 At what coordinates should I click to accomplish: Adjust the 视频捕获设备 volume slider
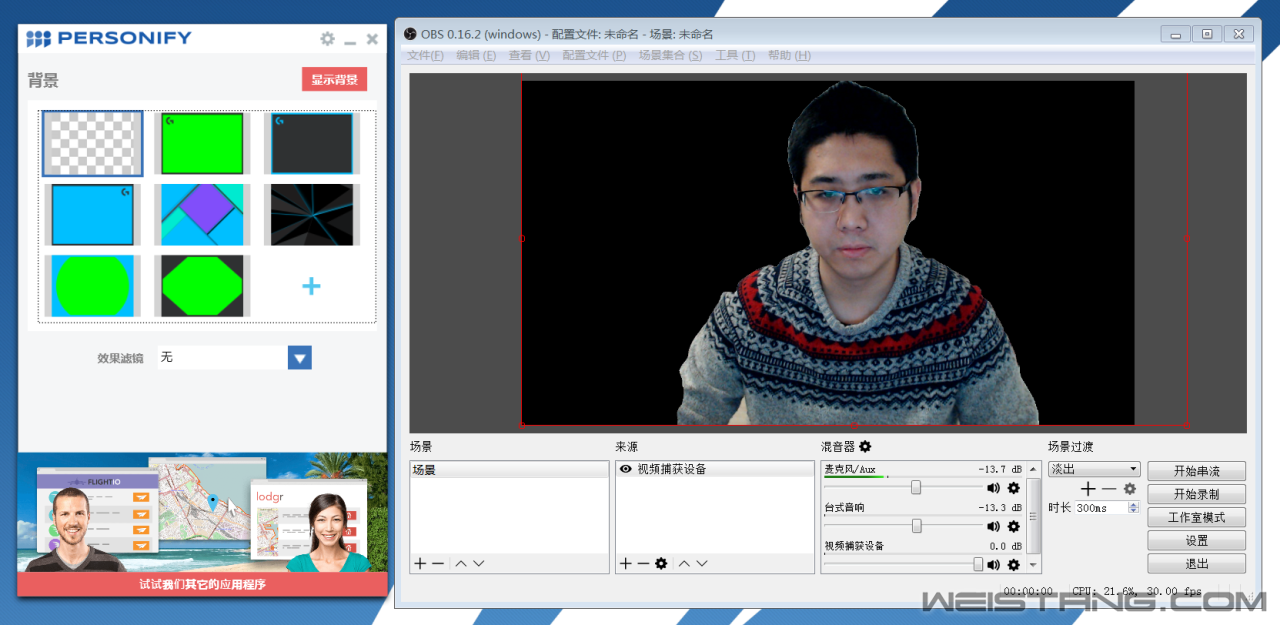tap(978, 564)
